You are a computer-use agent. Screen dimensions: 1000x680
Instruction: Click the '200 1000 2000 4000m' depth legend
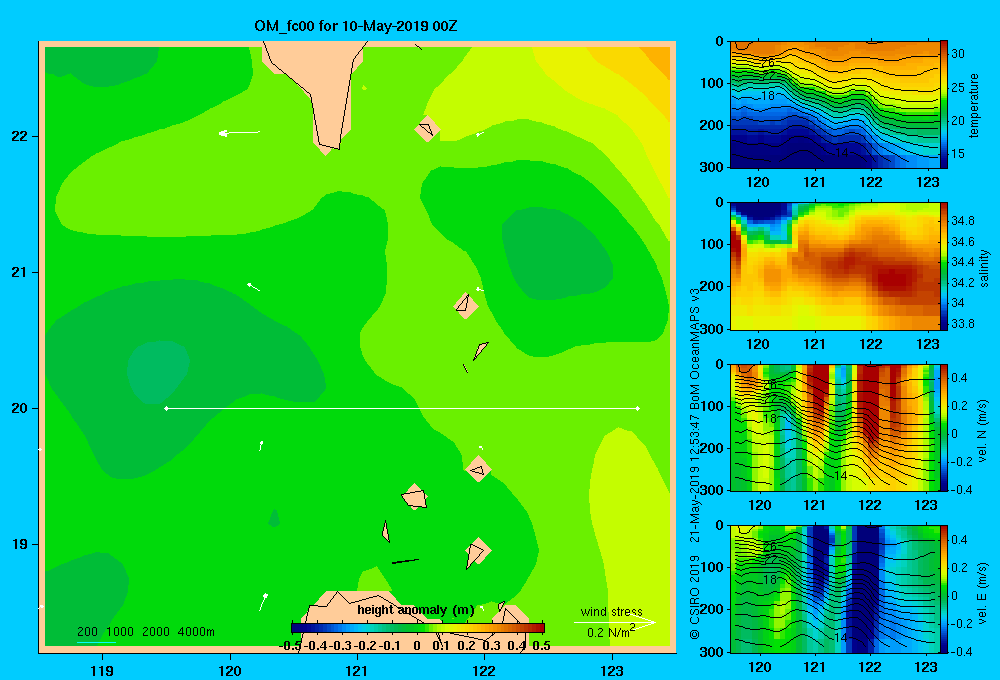pyautogui.click(x=145, y=632)
